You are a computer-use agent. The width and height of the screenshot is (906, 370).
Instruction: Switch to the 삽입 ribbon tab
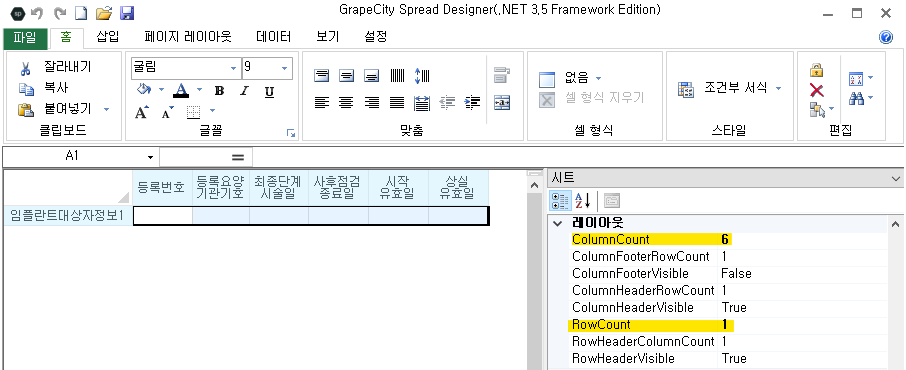[107, 37]
